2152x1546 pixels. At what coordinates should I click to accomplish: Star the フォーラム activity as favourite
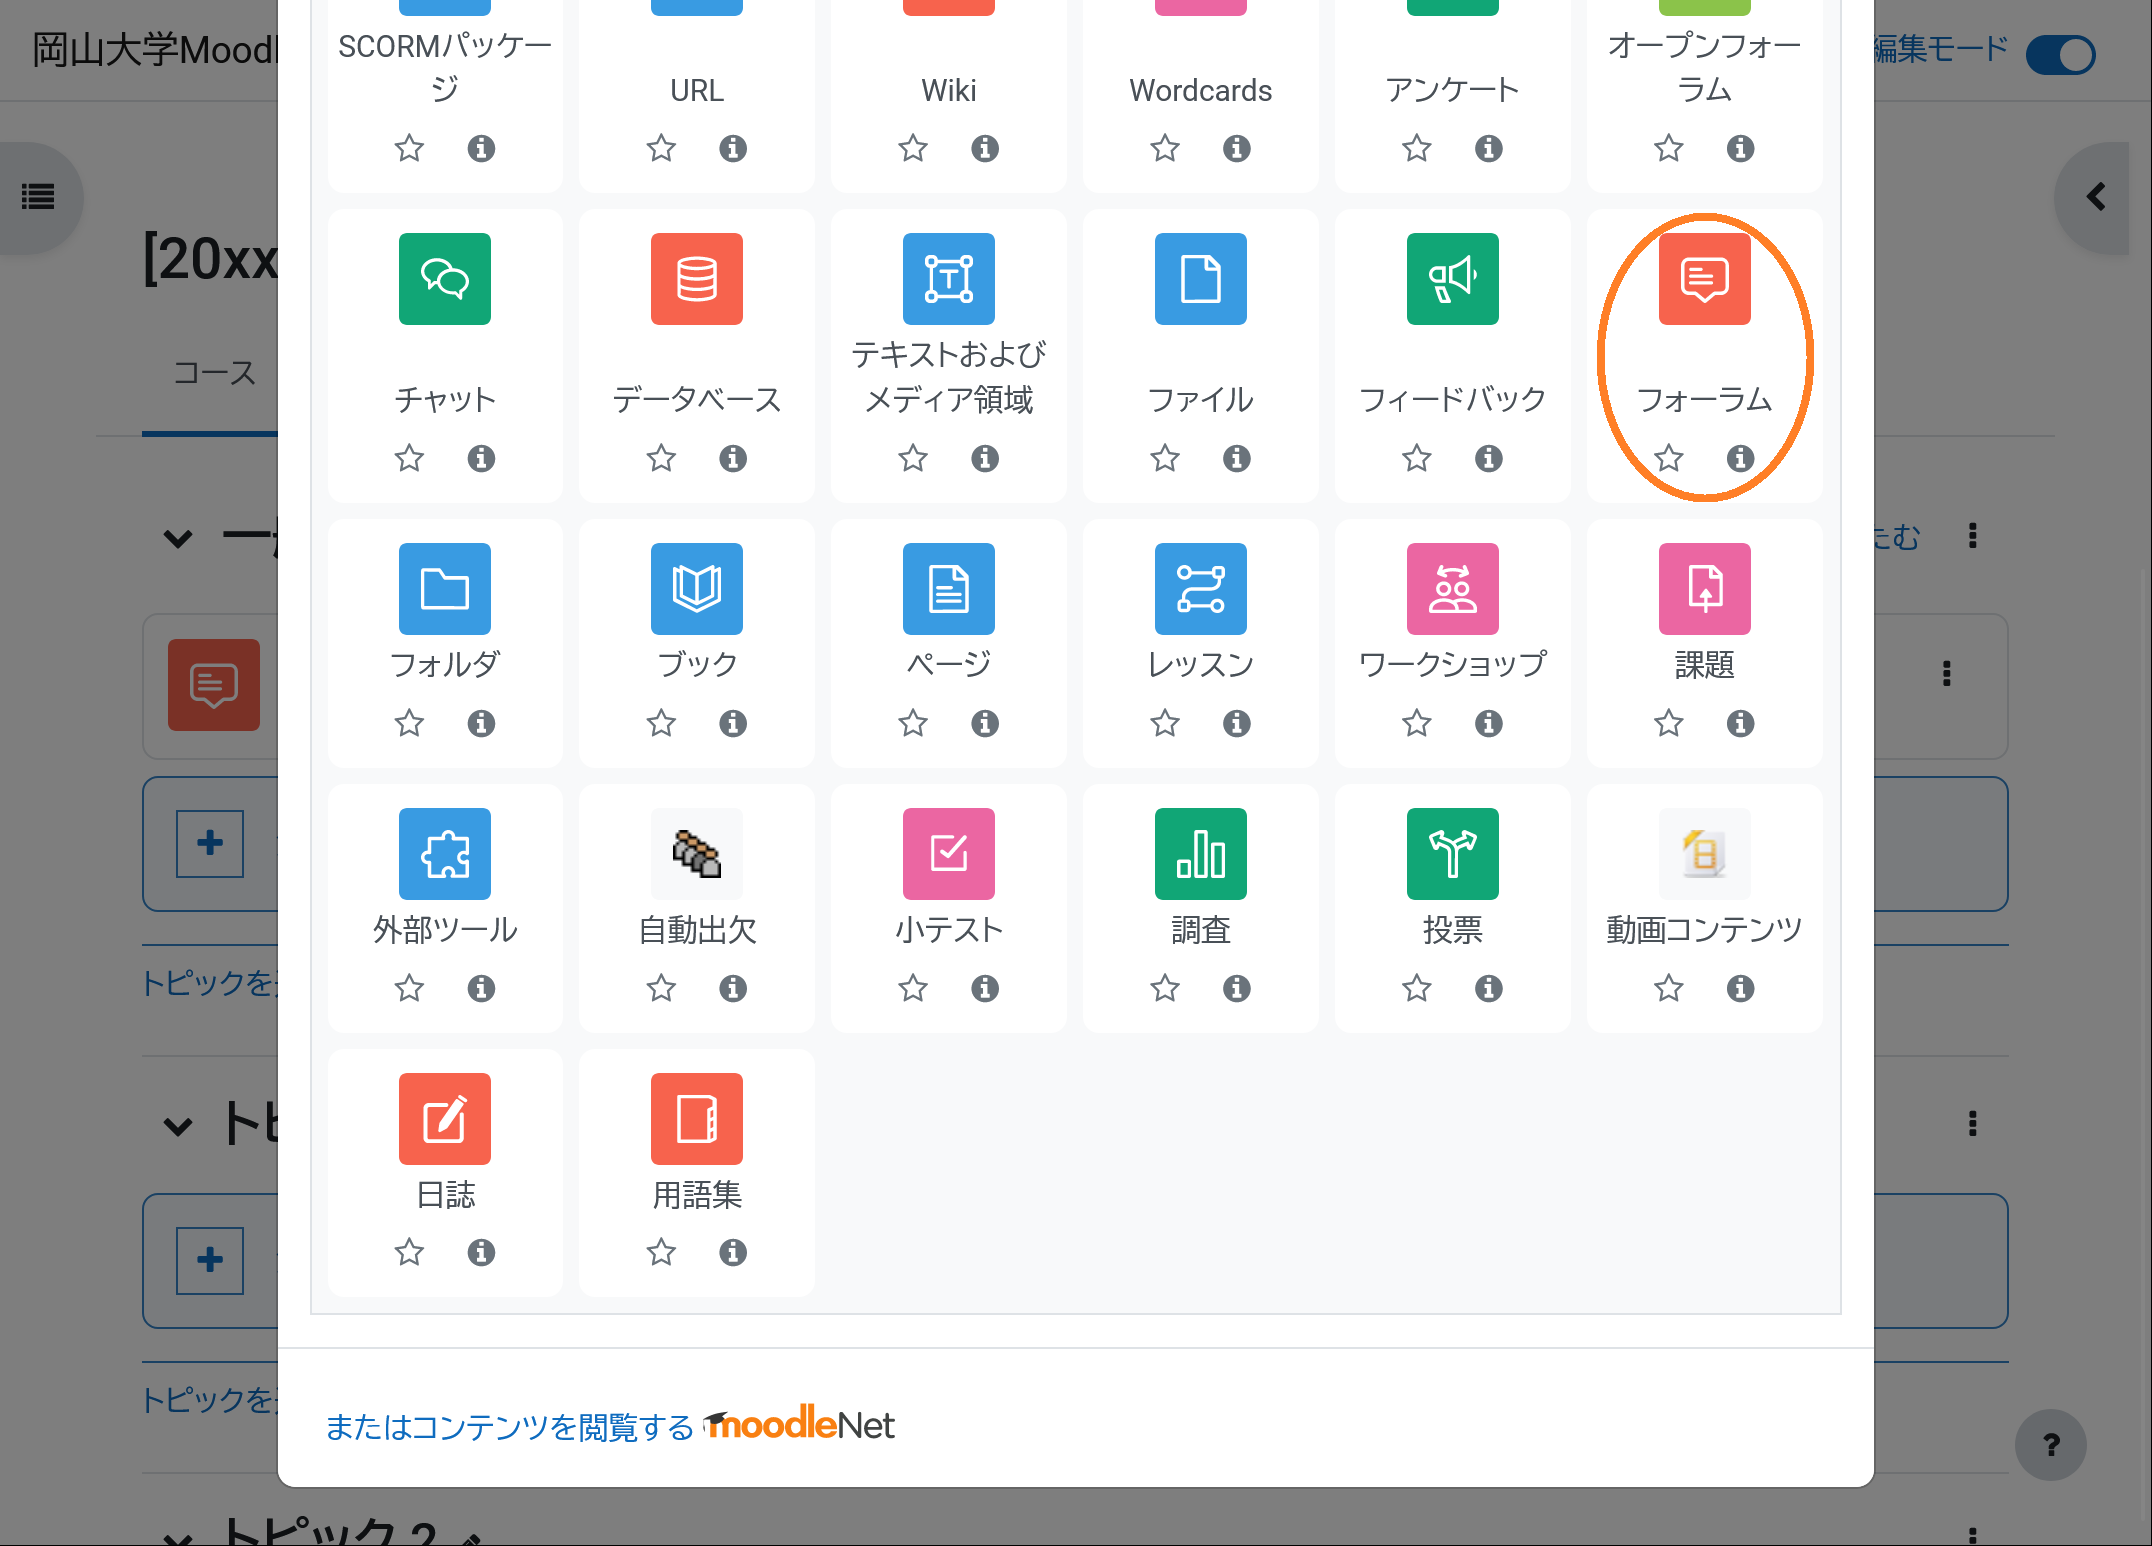pos(1669,458)
